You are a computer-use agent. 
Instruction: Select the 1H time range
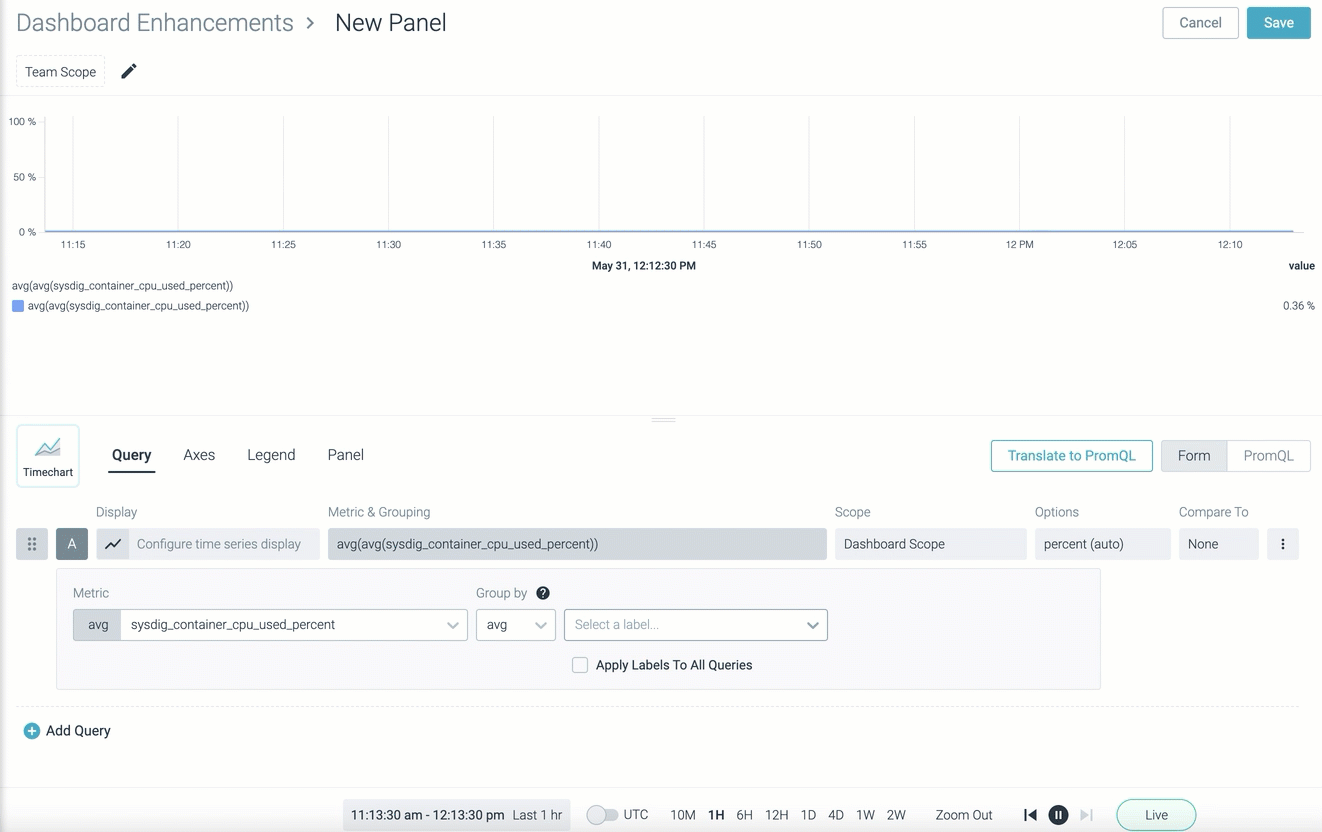point(716,815)
